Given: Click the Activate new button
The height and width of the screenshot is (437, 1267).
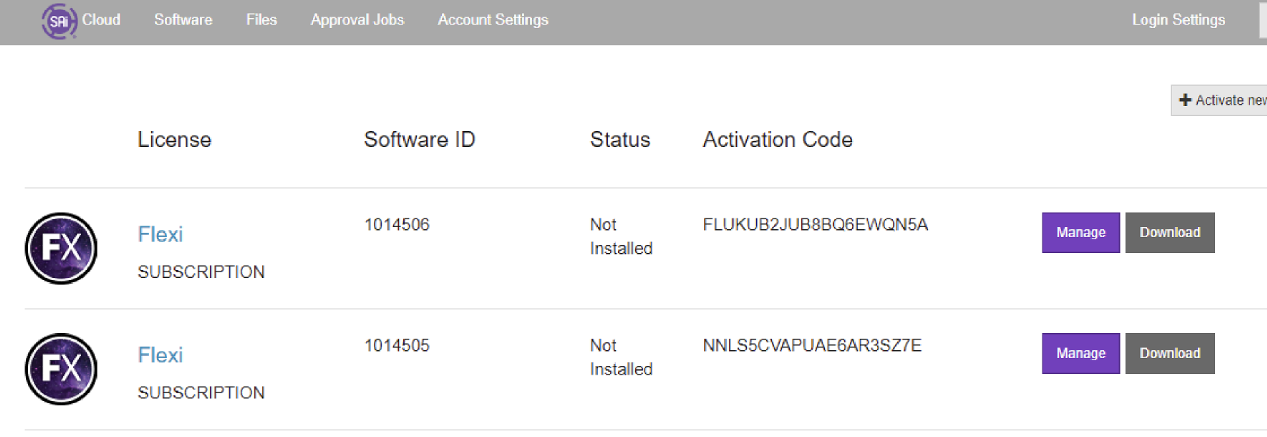Looking at the screenshot, I should (x=1219, y=100).
